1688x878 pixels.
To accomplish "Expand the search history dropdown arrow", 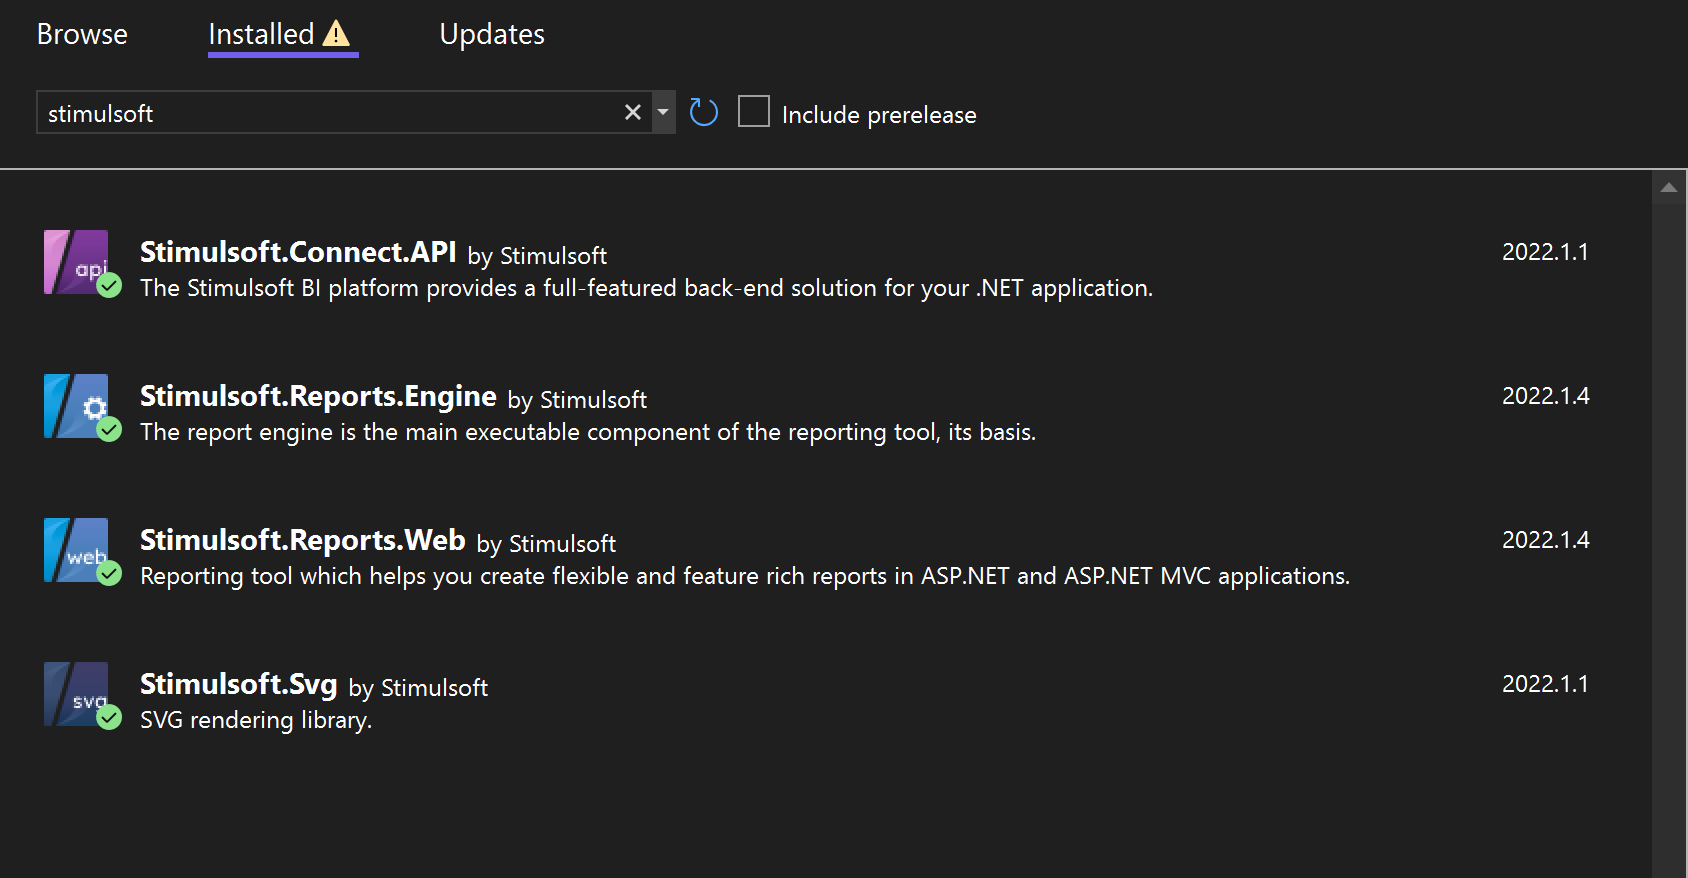I will (x=662, y=113).
